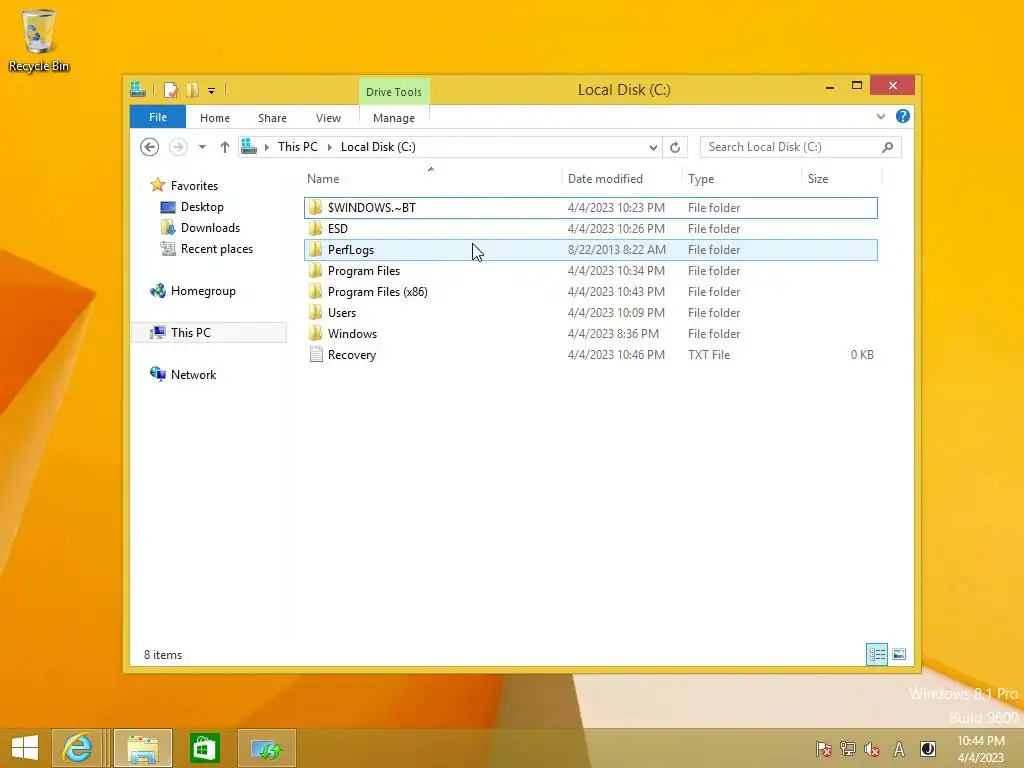Select the Windows folder
This screenshot has width=1024, height=768.
(x=590, y=334)
